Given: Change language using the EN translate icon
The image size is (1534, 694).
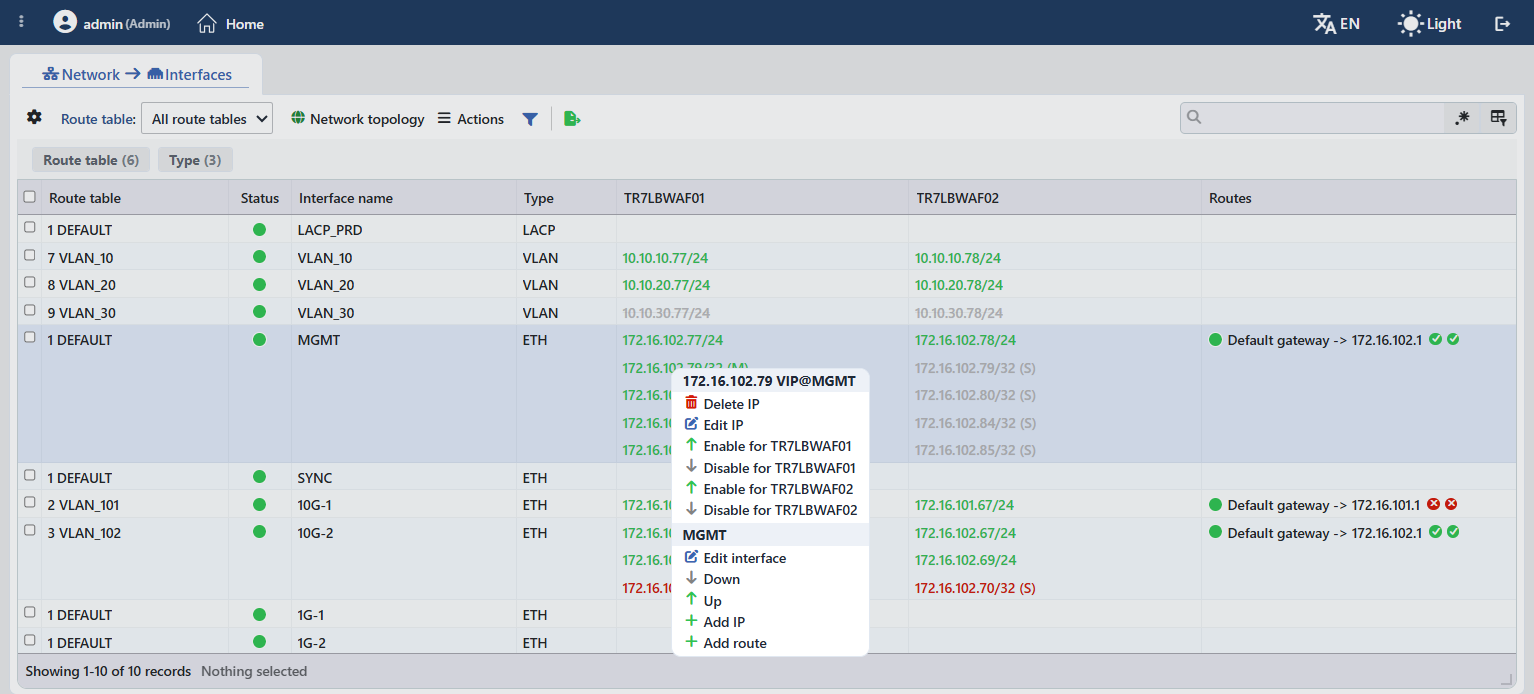Looking at the screenshot, I should click(1336, 23).
